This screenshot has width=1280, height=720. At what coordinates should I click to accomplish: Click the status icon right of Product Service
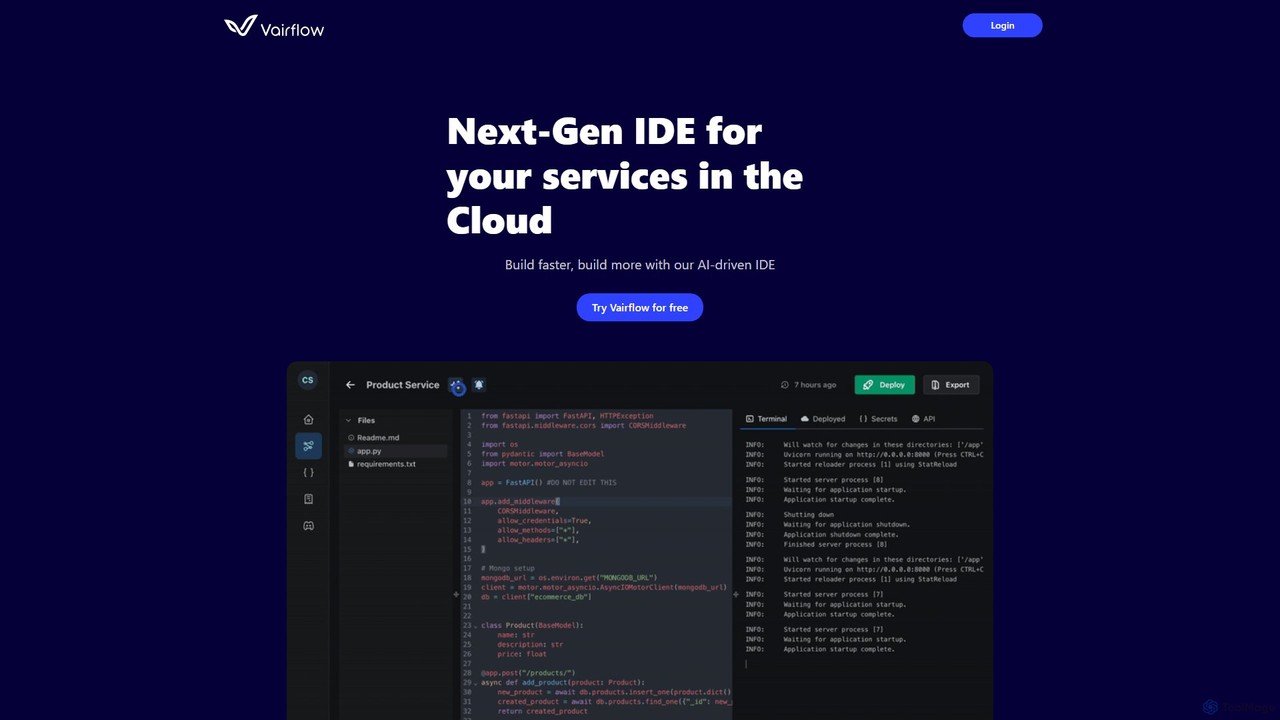click(457, 386)
